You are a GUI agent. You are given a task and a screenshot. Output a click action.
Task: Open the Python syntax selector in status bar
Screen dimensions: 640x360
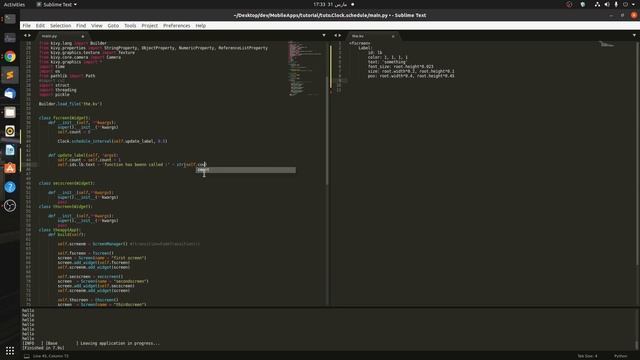pos(620,356)
